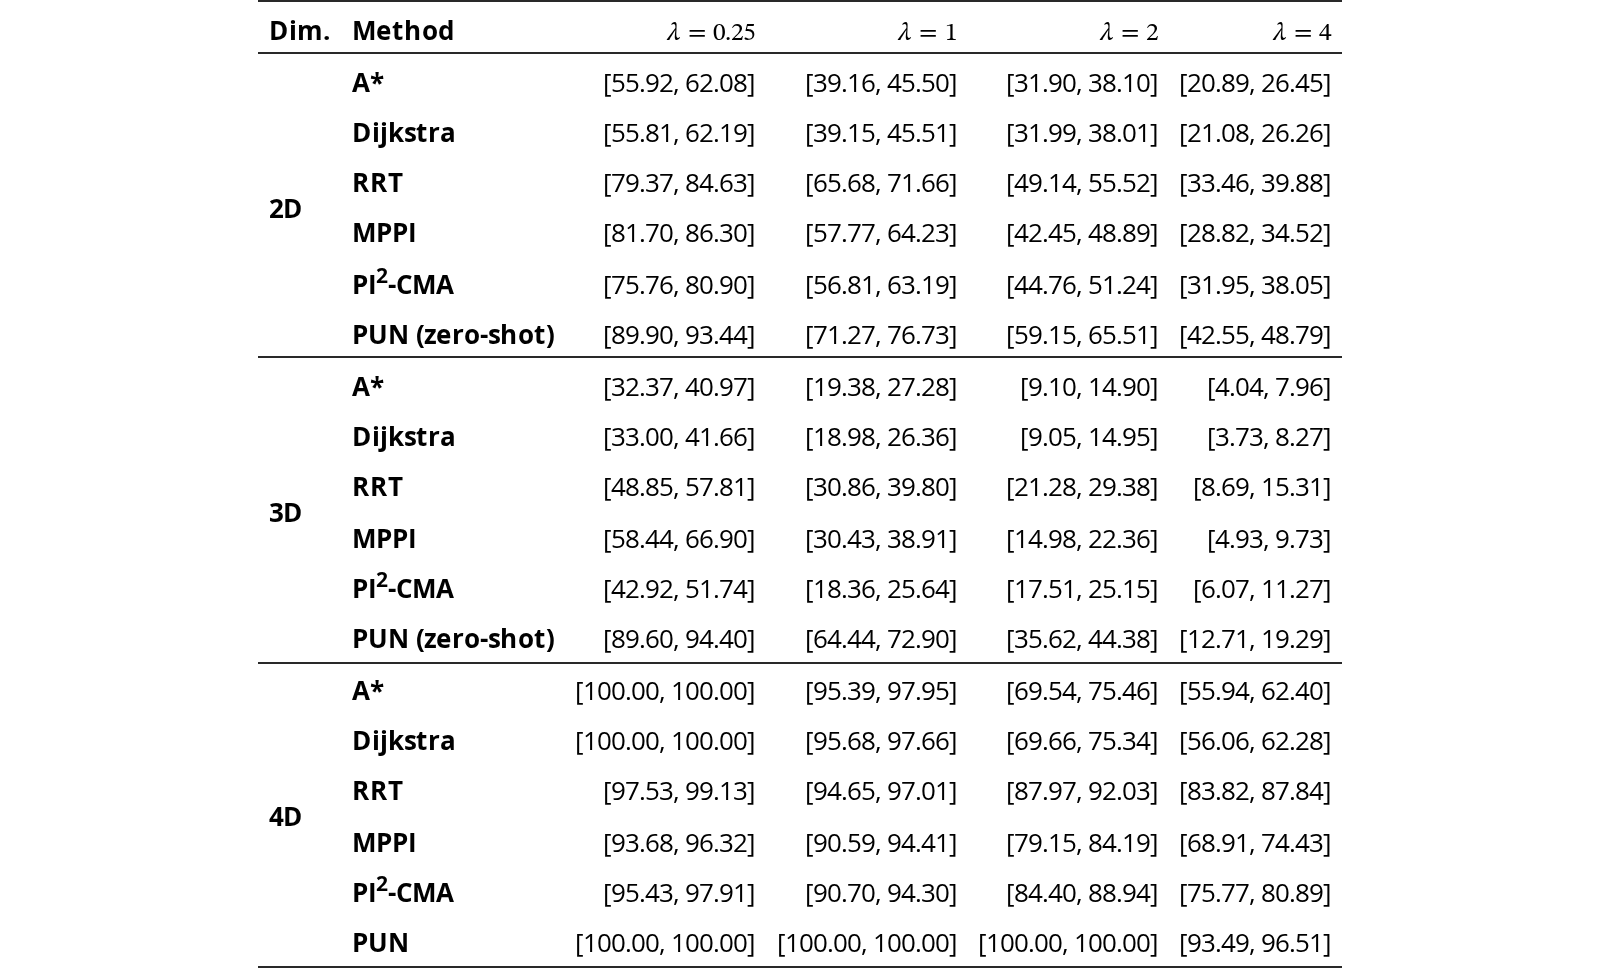1600x968 pixels.
Task: Select the 2D dimension label
Action: pos(285,209)
